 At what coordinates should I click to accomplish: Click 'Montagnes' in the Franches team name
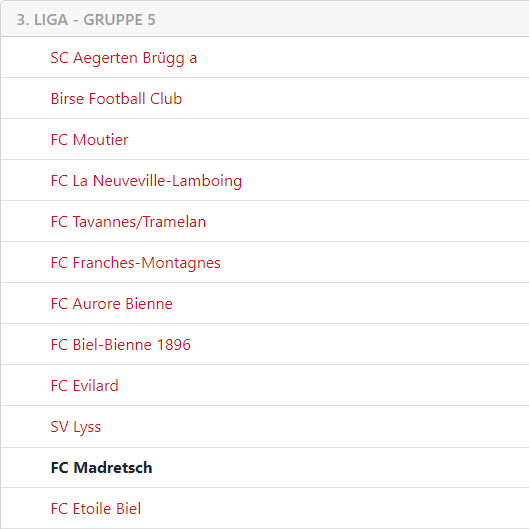pyautogui.click(x=181, y=263)
